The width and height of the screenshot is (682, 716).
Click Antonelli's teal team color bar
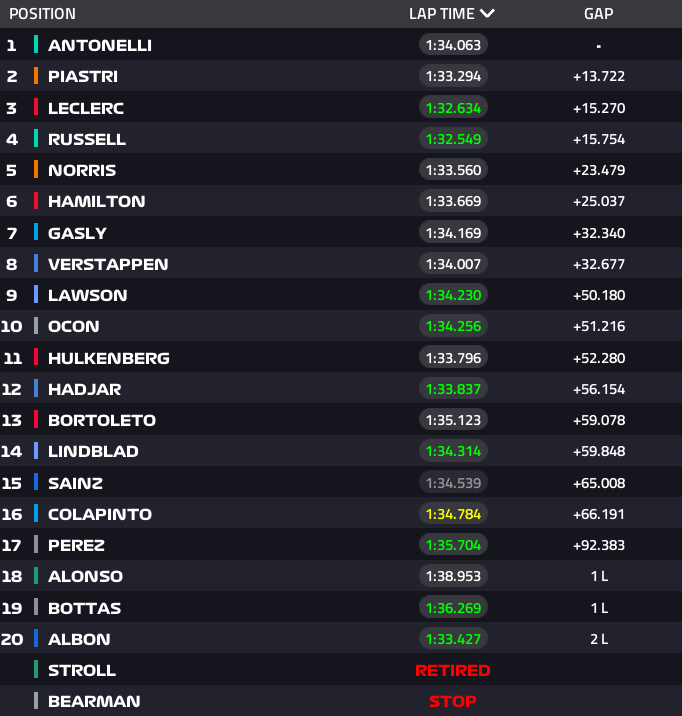[36, 45]
